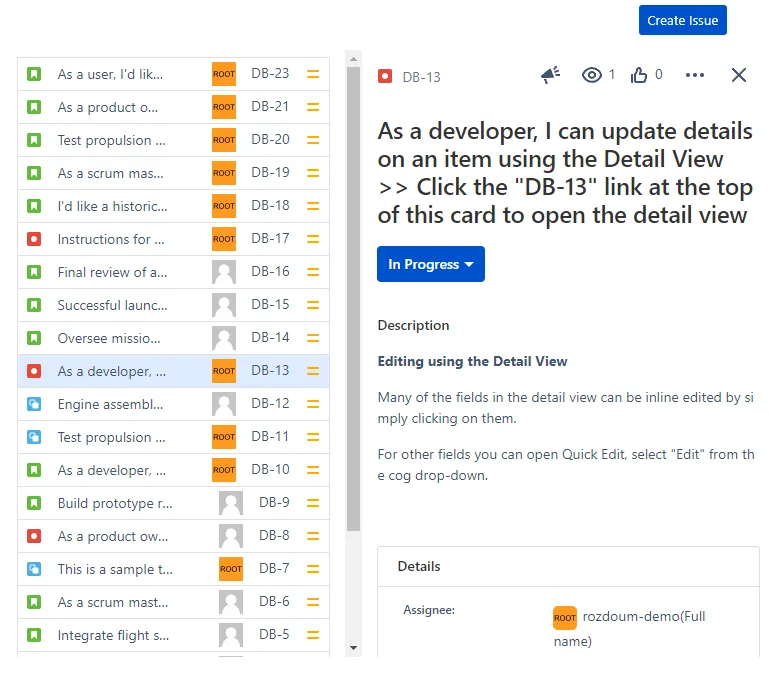Click story type icon in DB-19 row
This screenshot has width=769, height=686.
click(34, 173)
